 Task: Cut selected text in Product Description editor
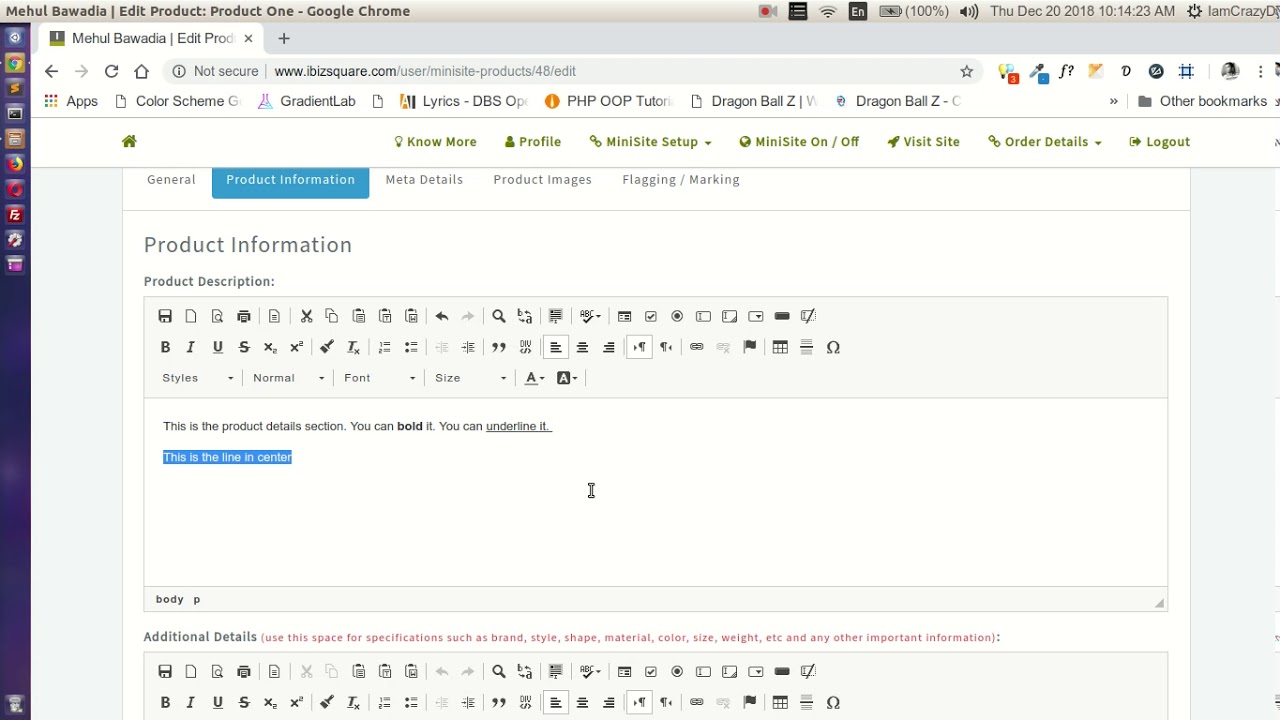pyautogui.click(x=306, y=316)
